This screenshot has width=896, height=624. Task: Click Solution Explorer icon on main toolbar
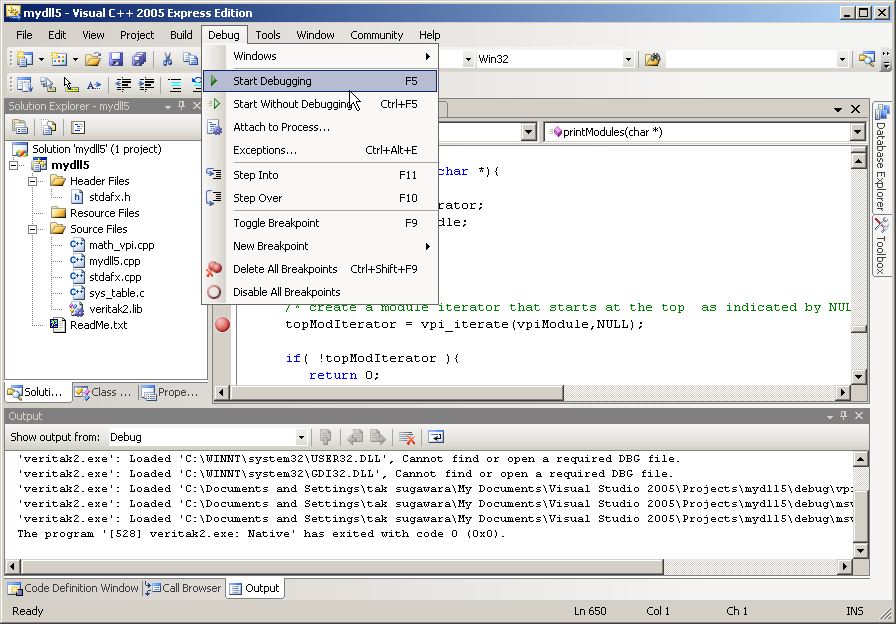click(866, 59)
